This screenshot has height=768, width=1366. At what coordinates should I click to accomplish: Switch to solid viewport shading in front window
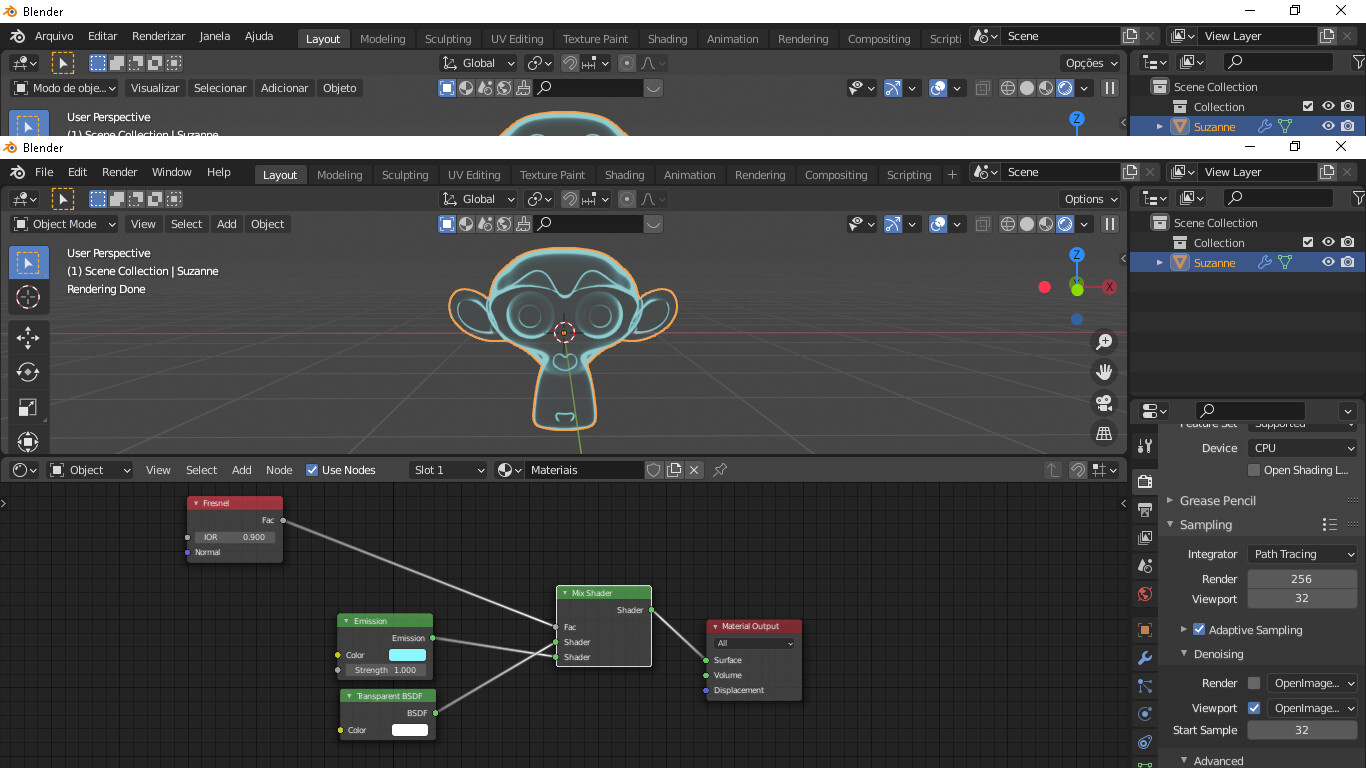pyautogui.click(x=1027, y=225)
